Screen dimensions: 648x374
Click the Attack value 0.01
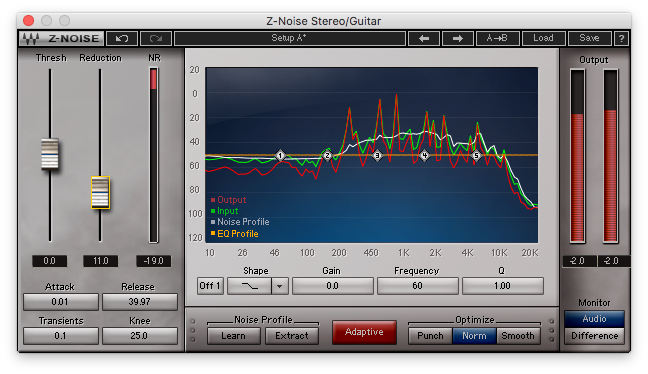click(x=61, y=302)
